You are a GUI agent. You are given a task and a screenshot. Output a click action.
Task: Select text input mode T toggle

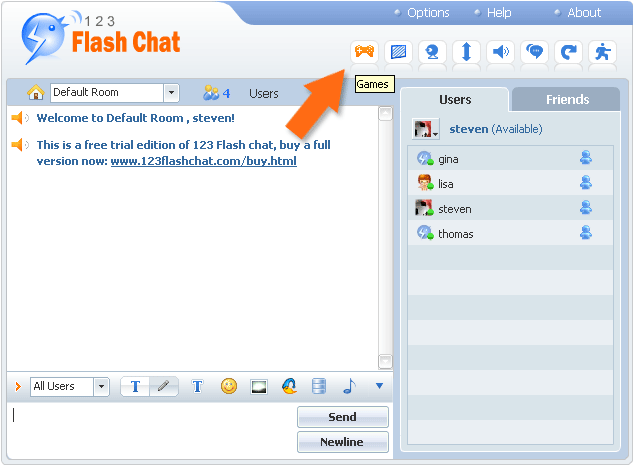click(135, 387)
